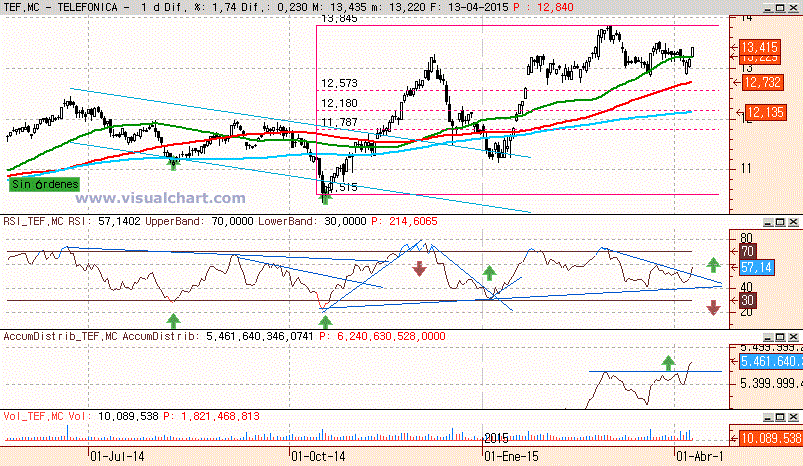
Task: Click the UpperBand 70,0000 header text
Action: pos(199,221)
